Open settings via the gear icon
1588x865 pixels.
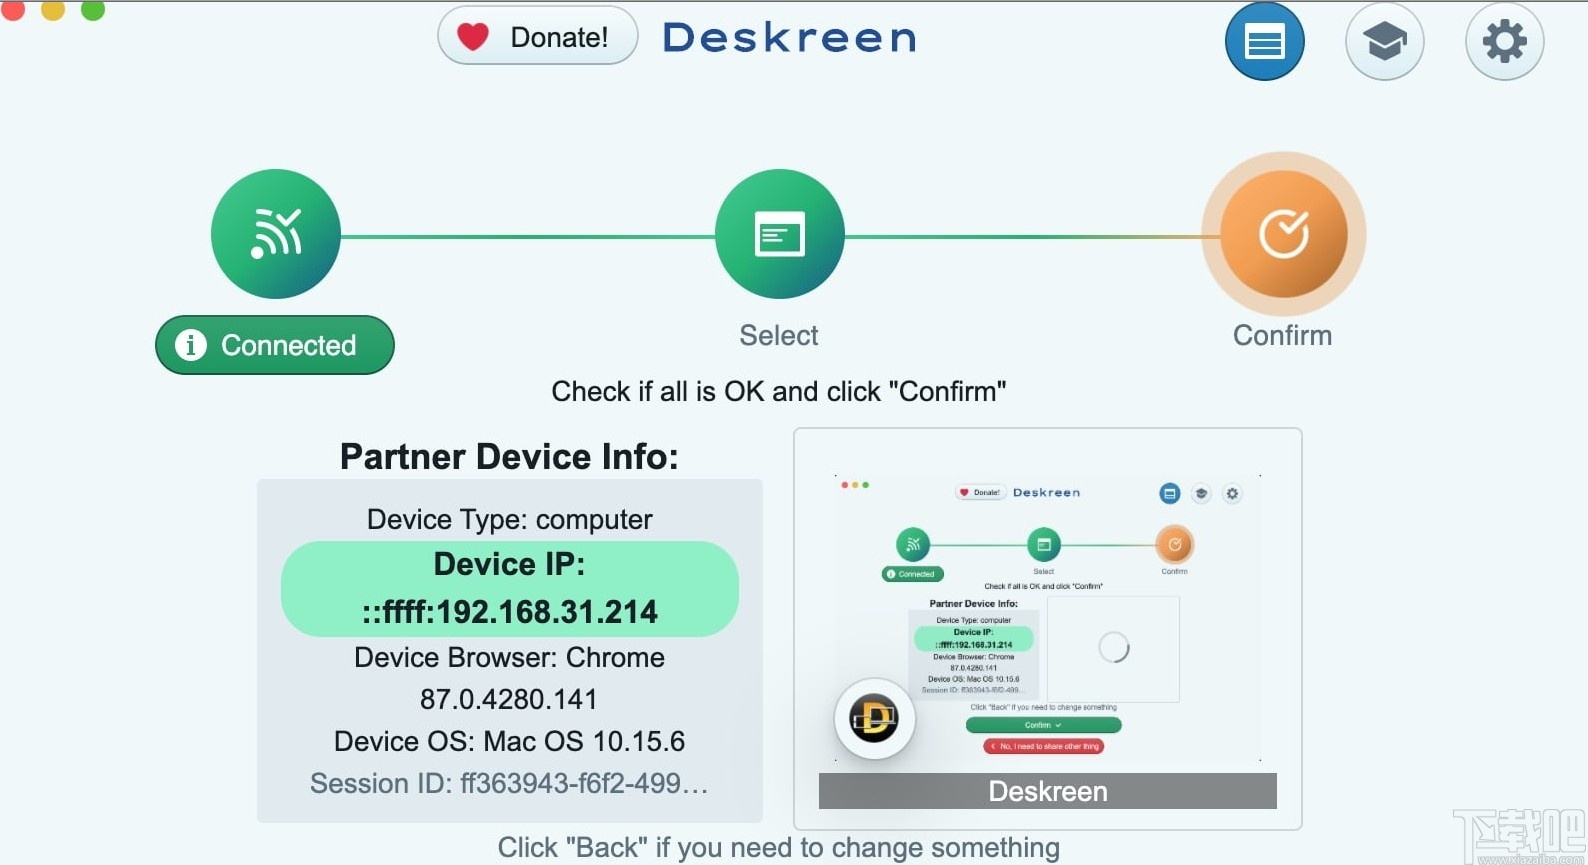coord(1504,42)
